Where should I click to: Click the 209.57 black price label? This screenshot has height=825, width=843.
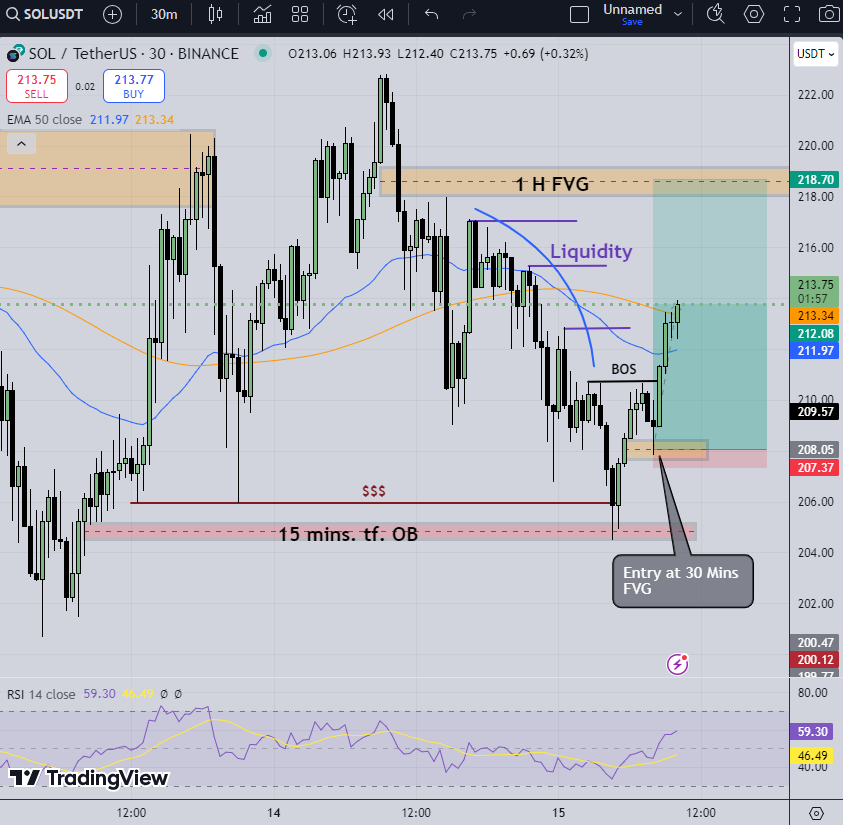pos(815,412)
